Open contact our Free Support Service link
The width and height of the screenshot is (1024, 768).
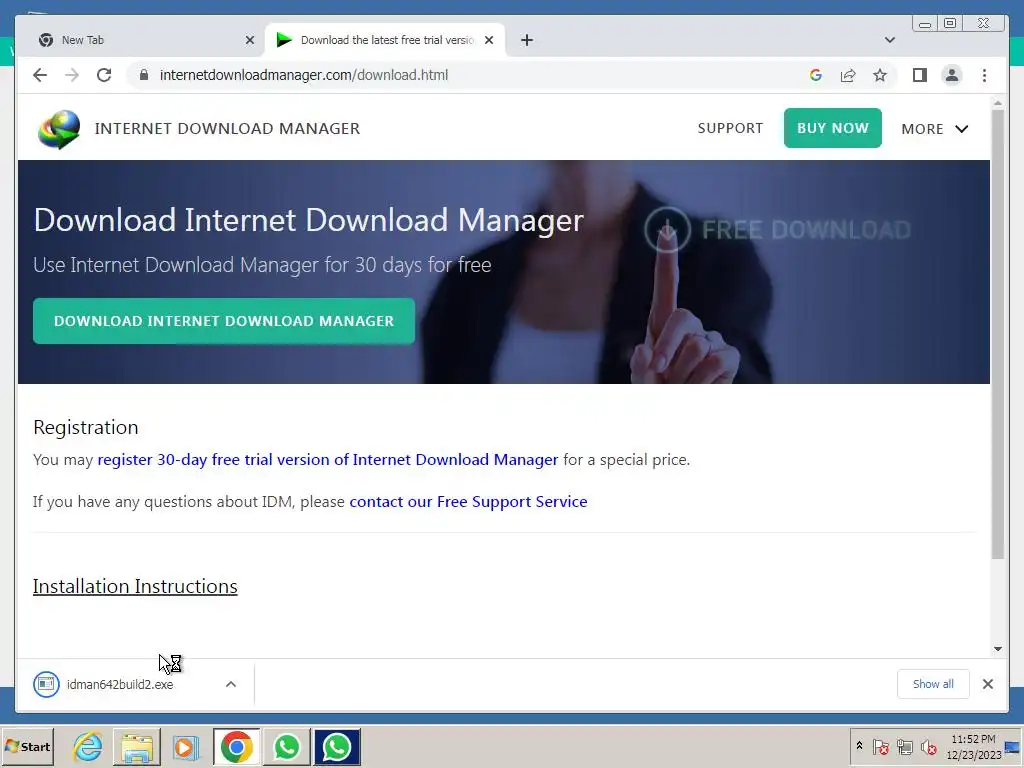(x=468, y=502)
